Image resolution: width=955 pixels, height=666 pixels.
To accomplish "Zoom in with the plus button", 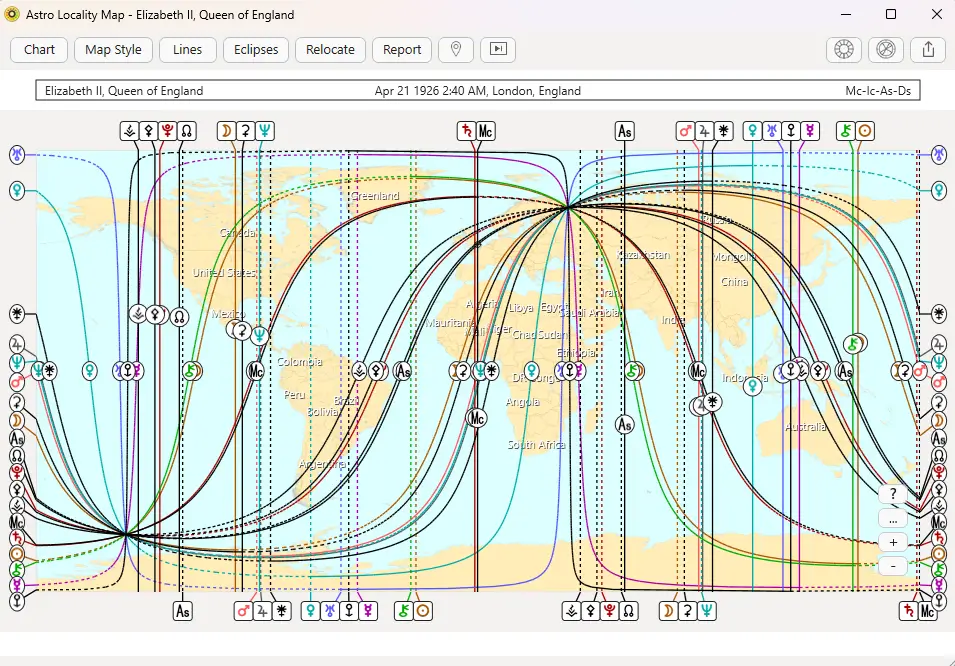I will pos(893,542).
